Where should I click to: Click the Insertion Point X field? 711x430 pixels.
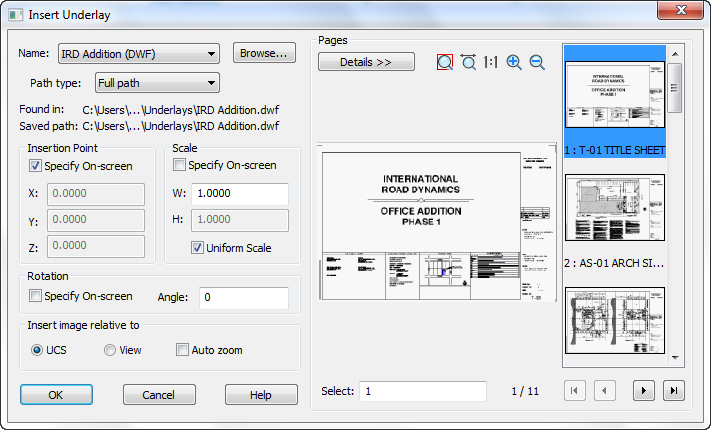point(96,194)
